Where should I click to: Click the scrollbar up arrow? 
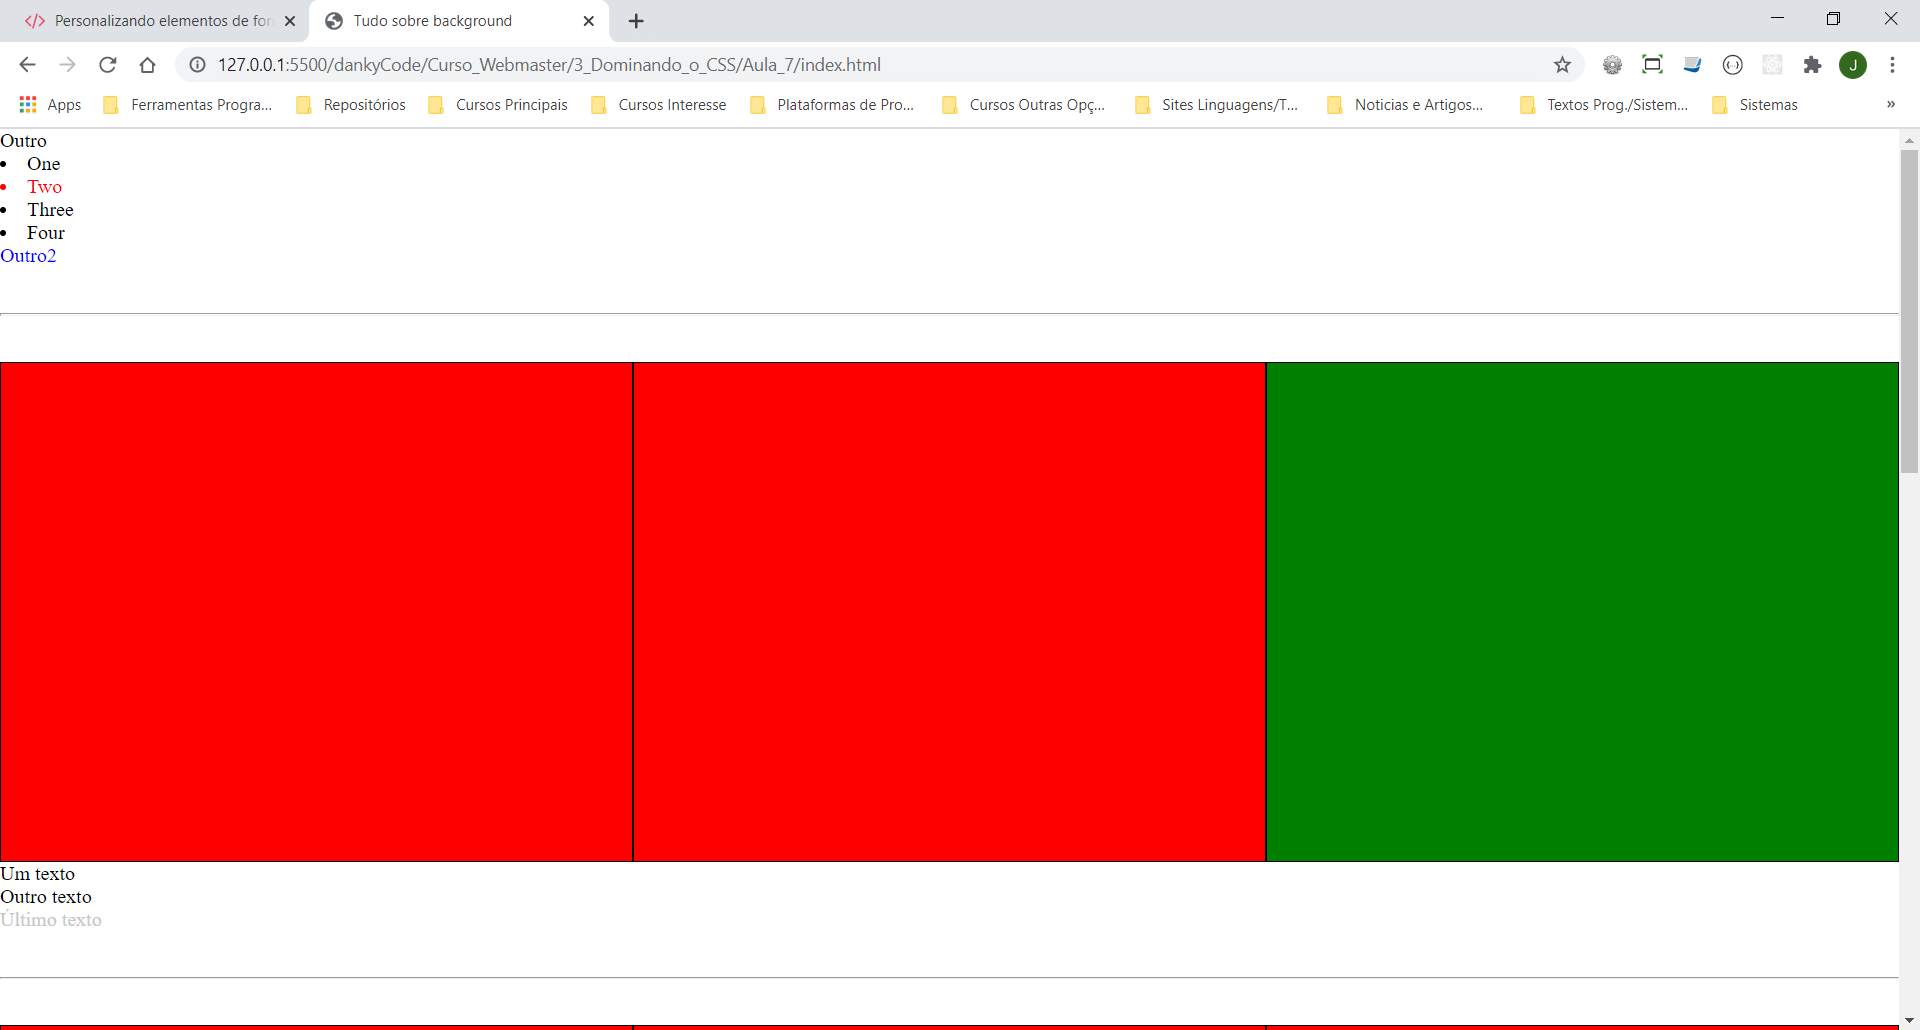1909,140
